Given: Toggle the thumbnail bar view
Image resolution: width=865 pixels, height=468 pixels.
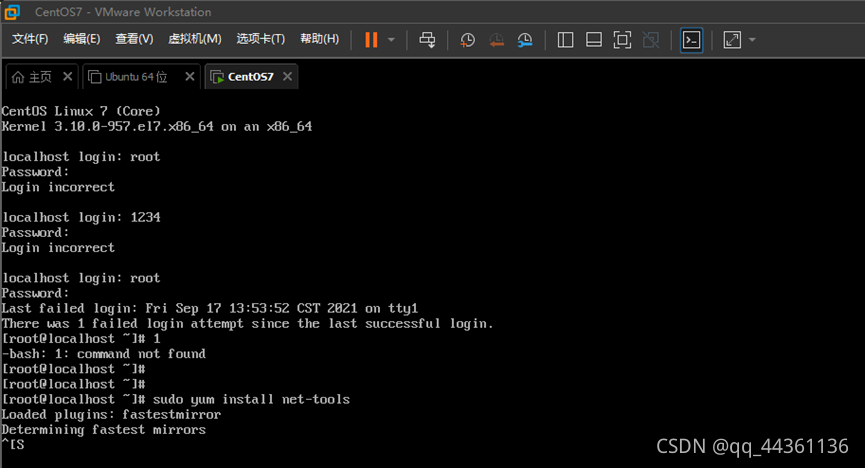Looking at the screenshot, I should [594, 40].
